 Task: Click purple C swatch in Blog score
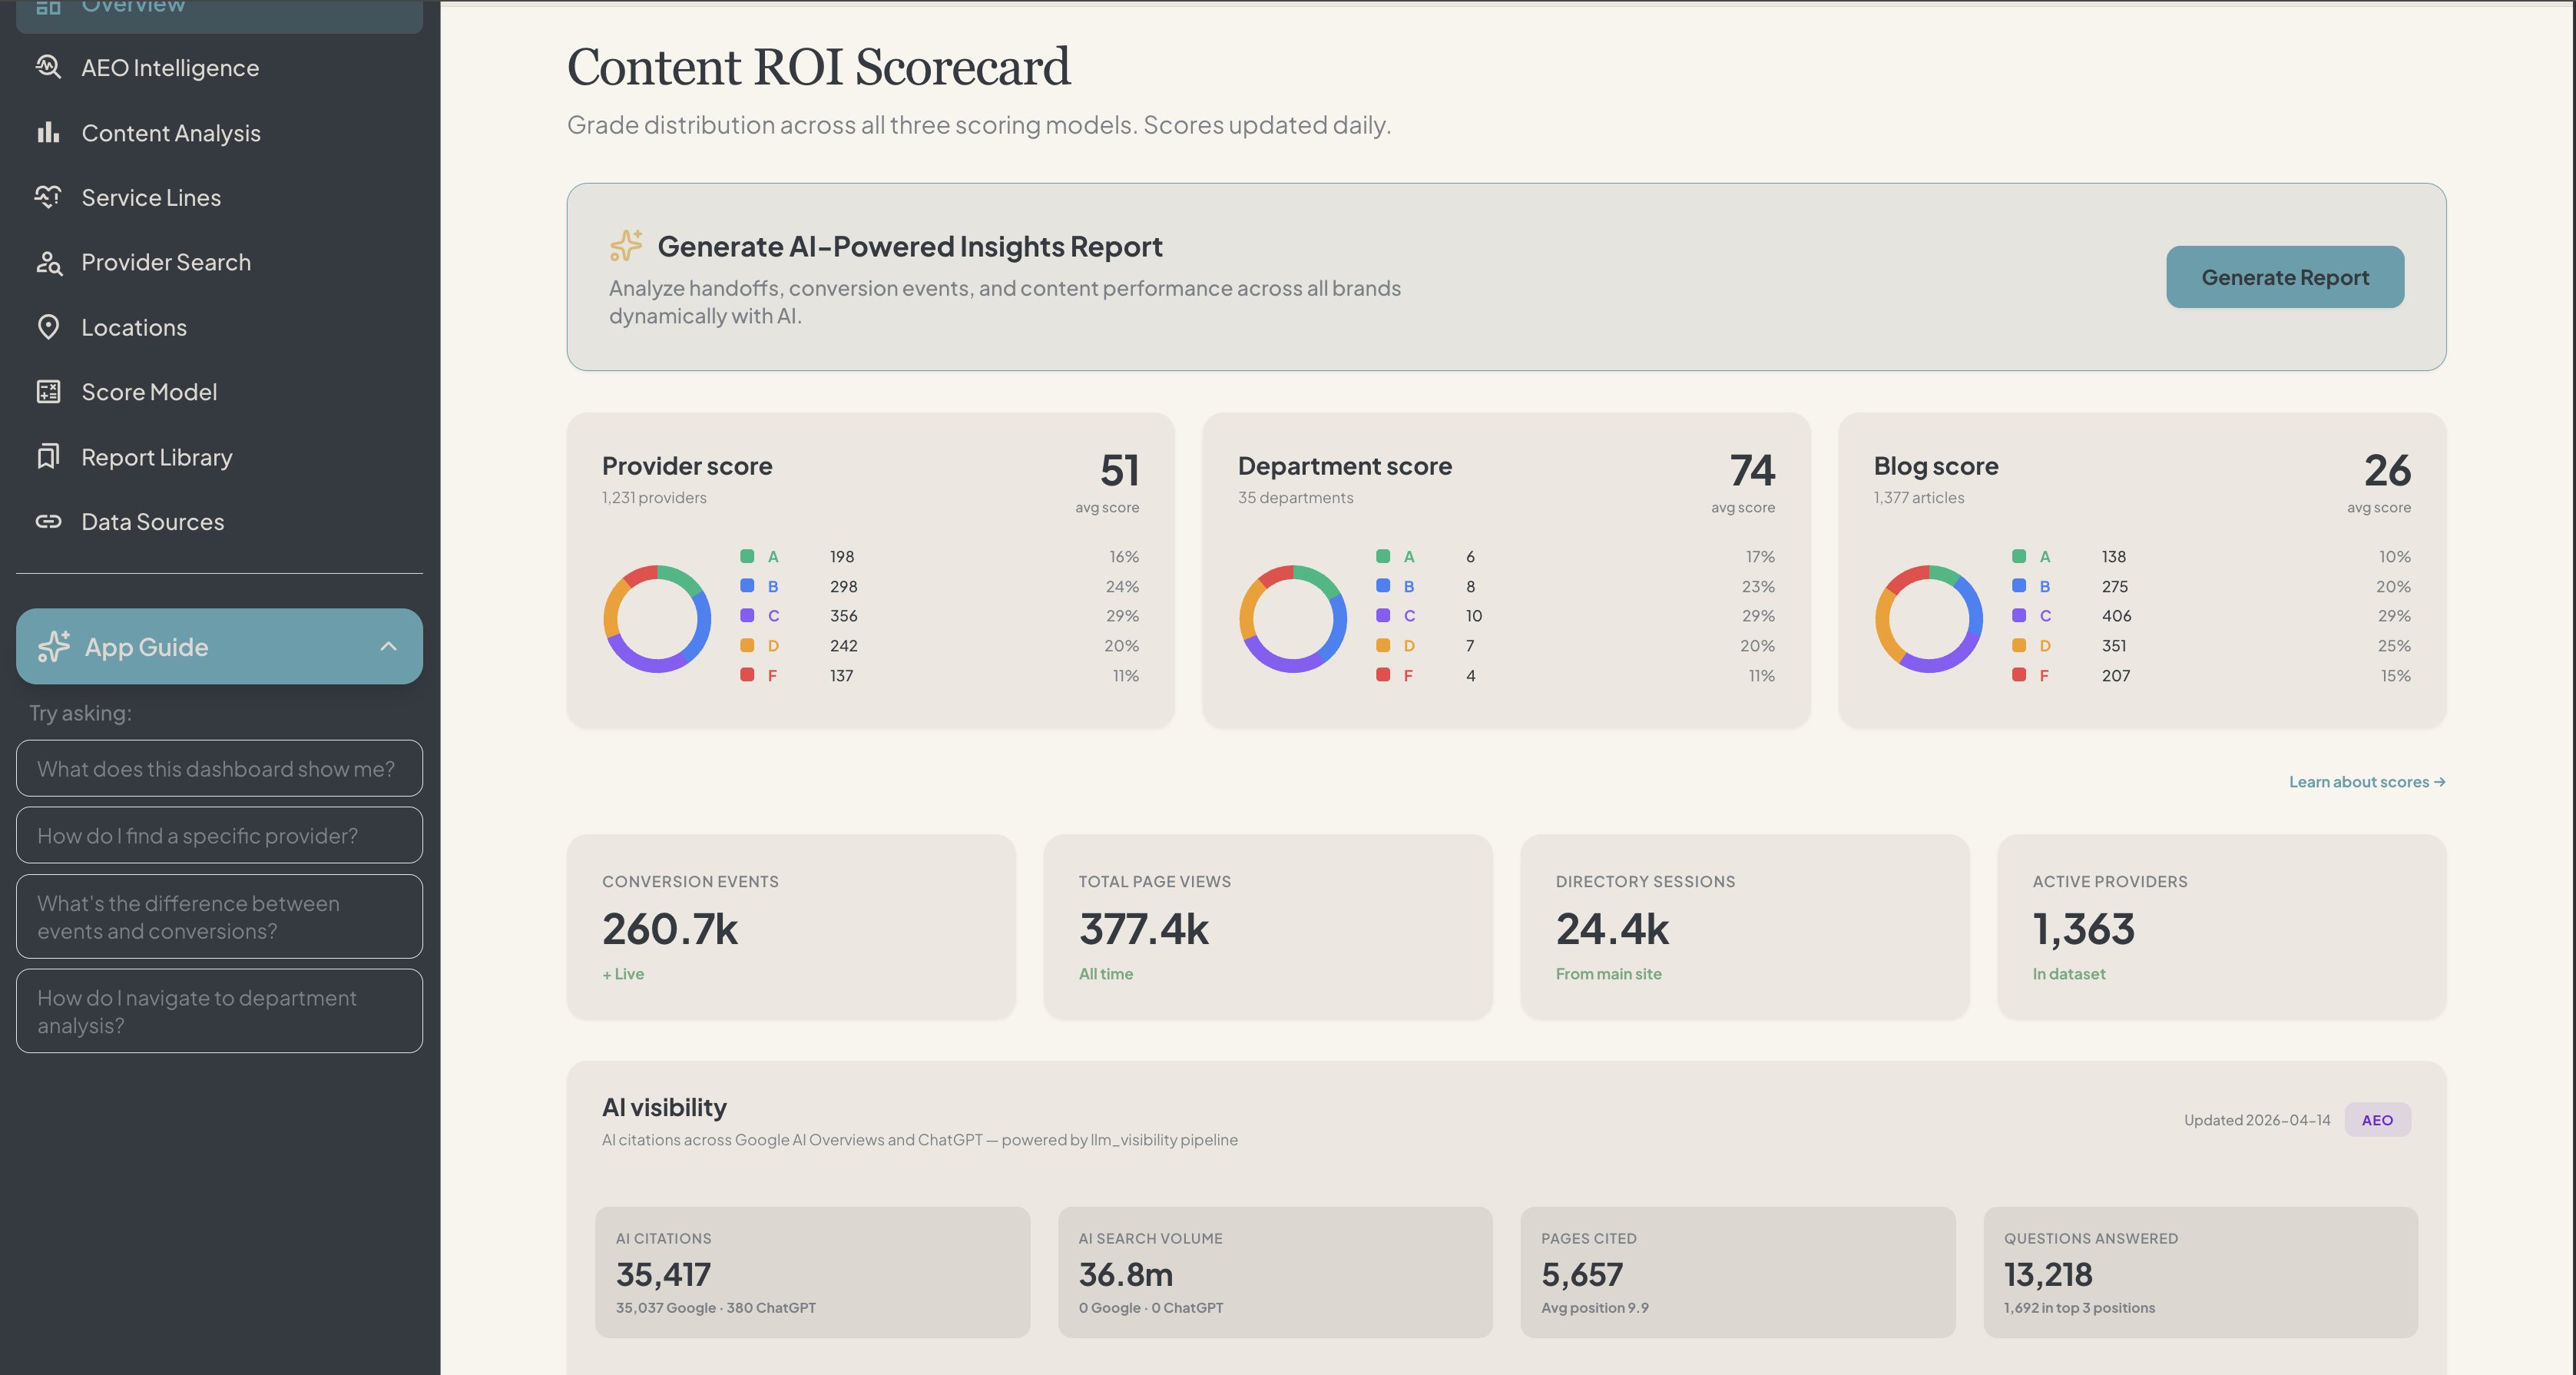[2019, 615]
